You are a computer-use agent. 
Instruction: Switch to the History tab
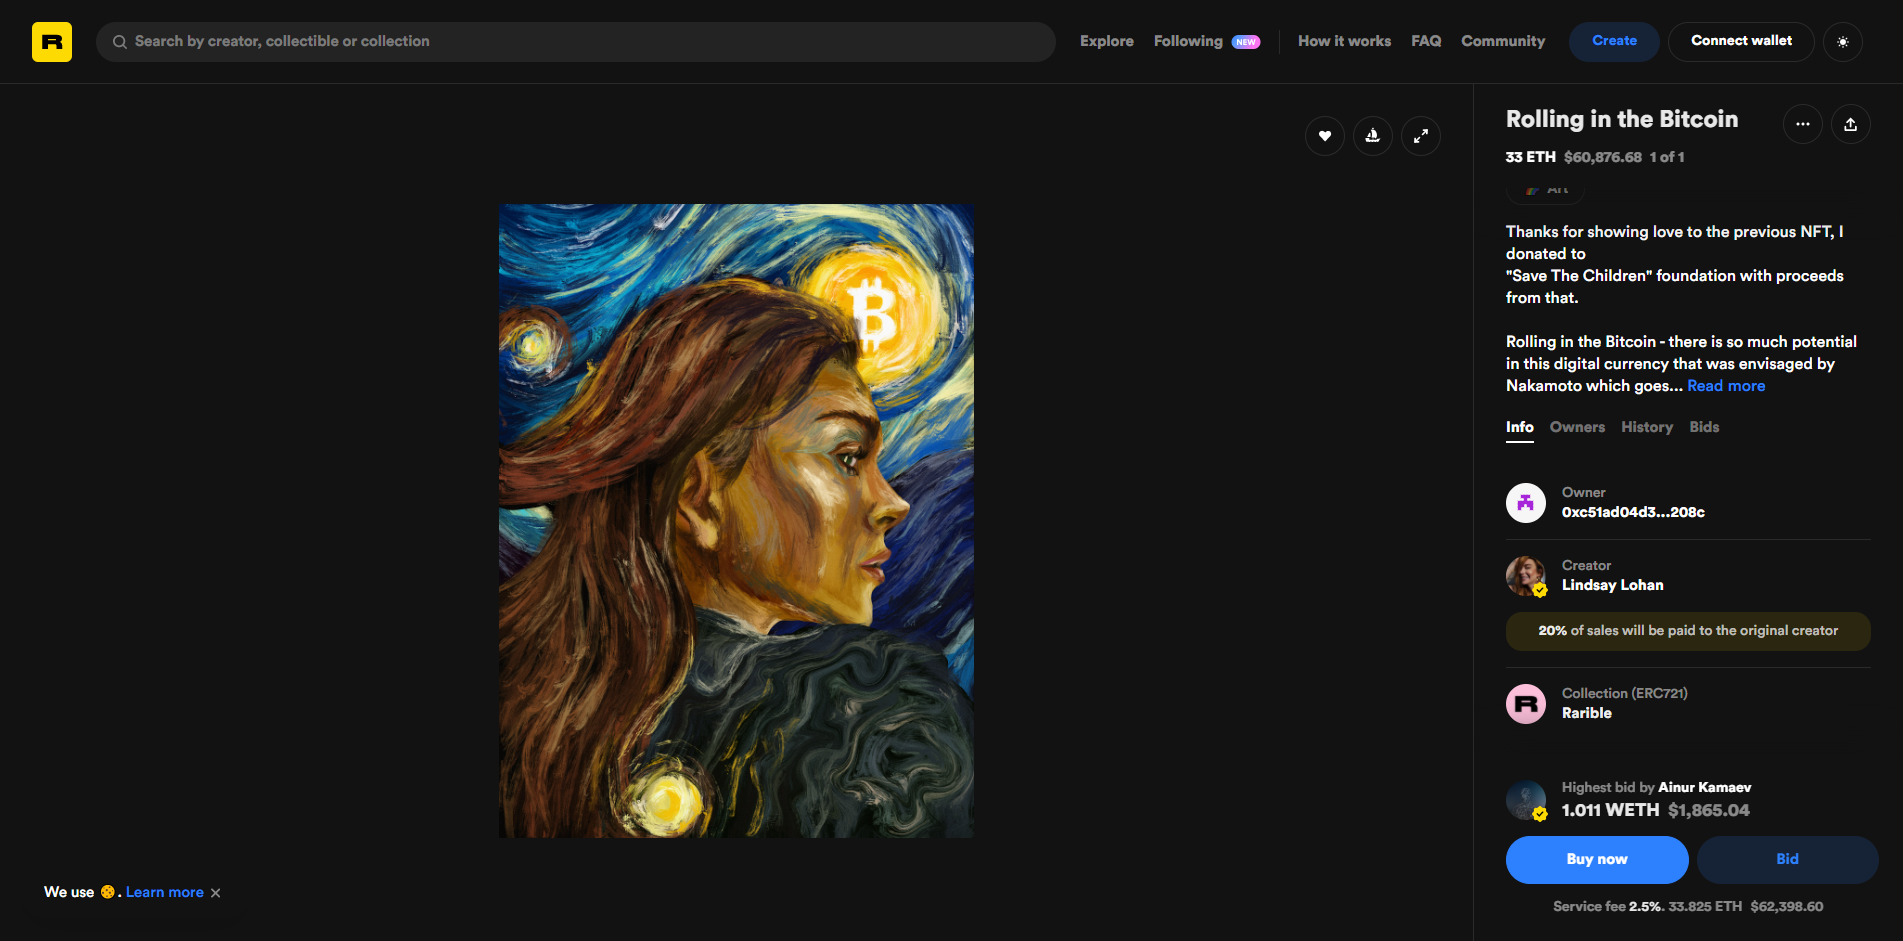tap(1647, 427)
